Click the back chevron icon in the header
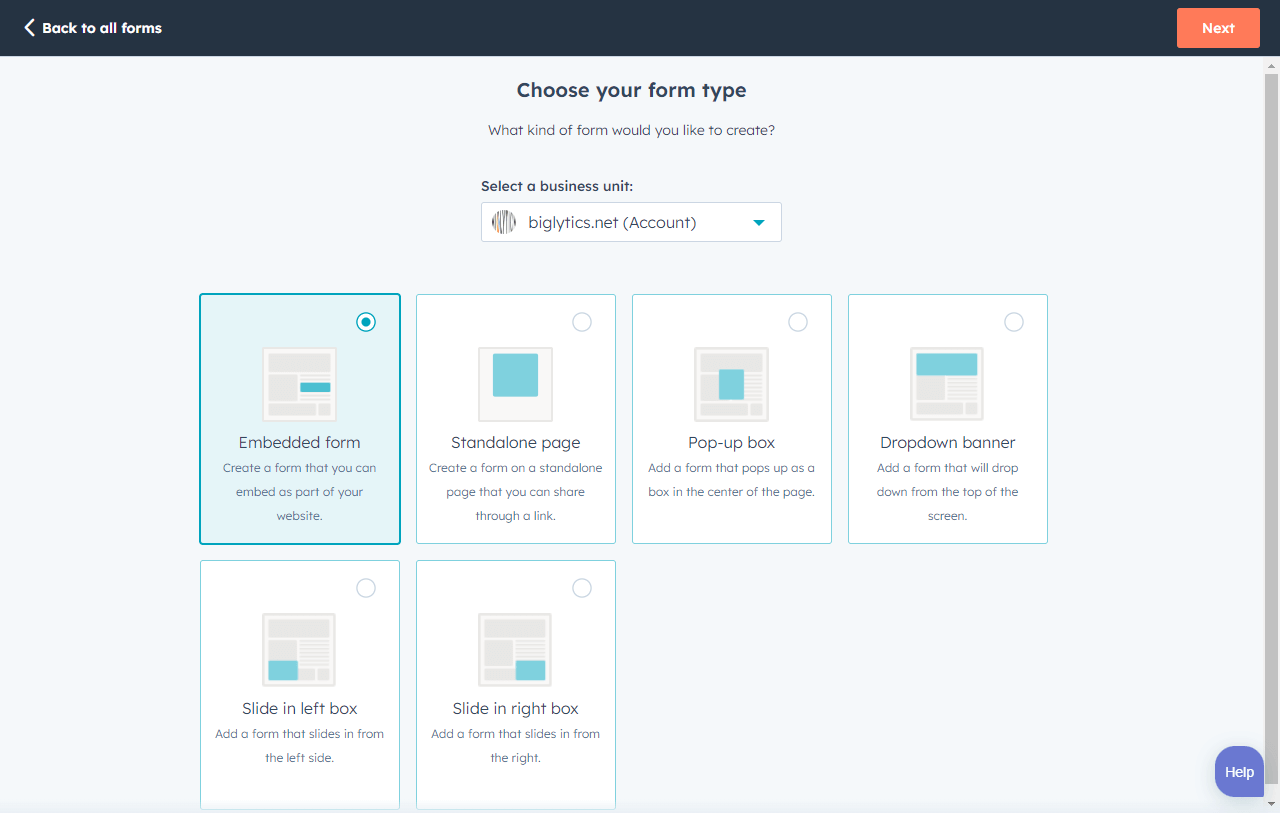 27,27
